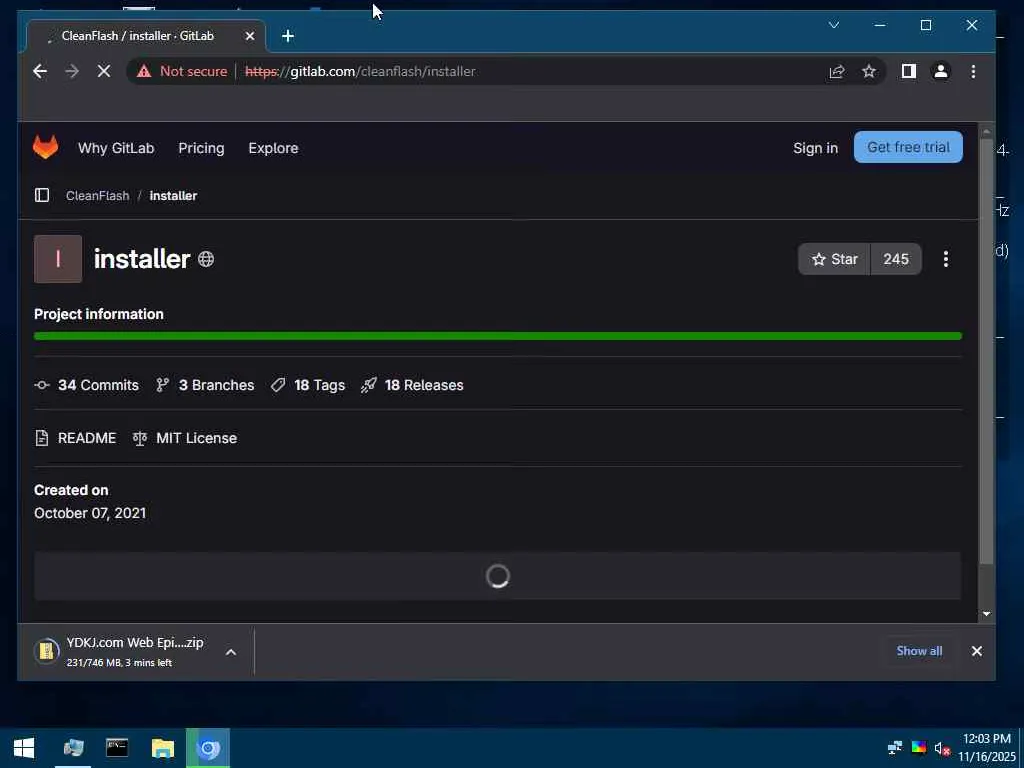Toggle the GitLab sidebar panel icon
This screenshot has height=768, width=1024.
42,195
